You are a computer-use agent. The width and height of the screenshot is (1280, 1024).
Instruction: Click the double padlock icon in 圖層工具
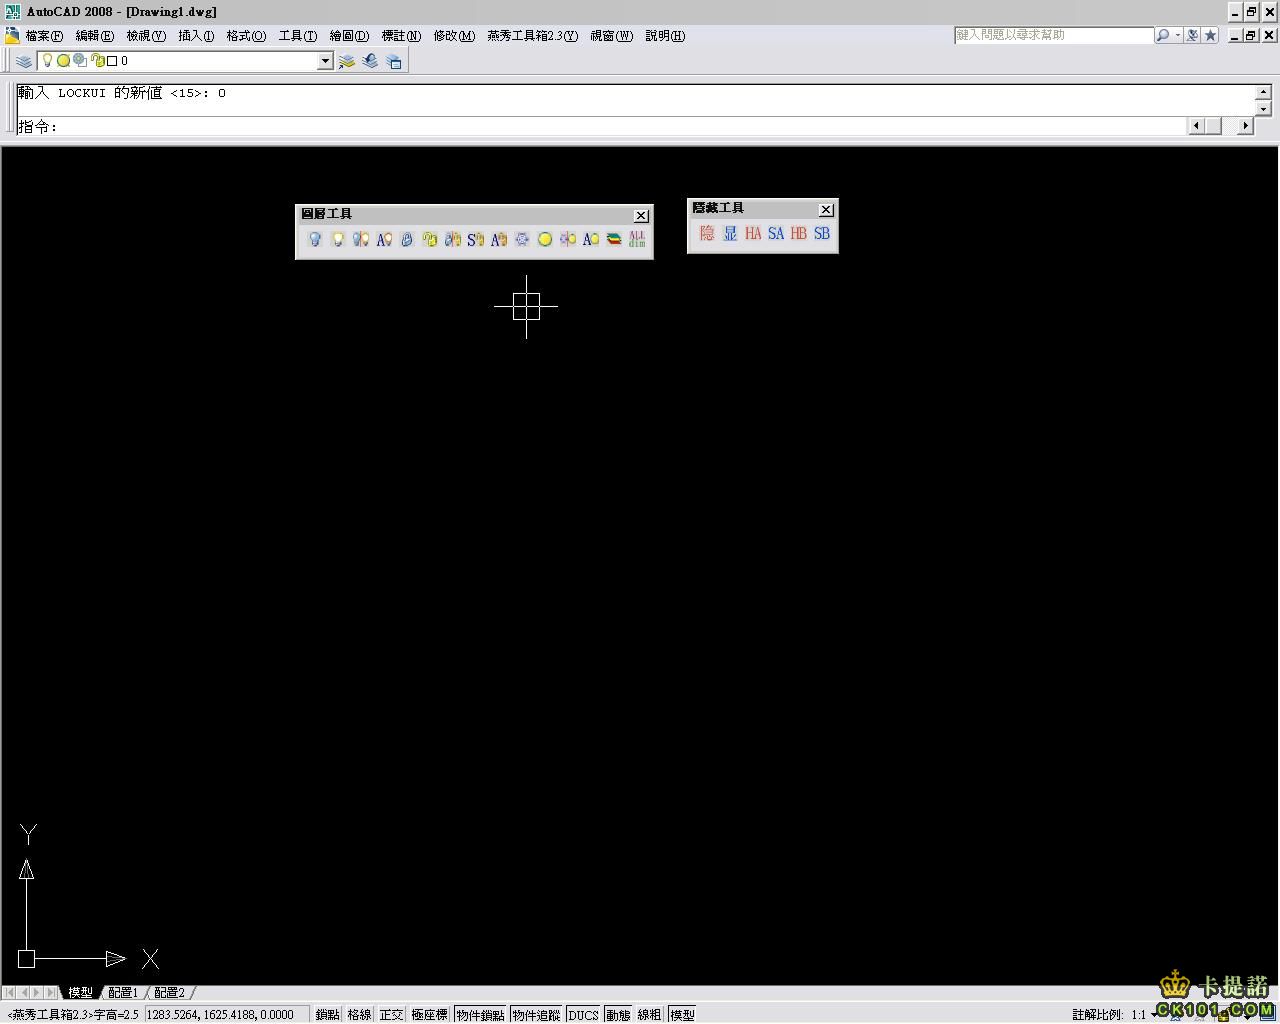point(453,239)
